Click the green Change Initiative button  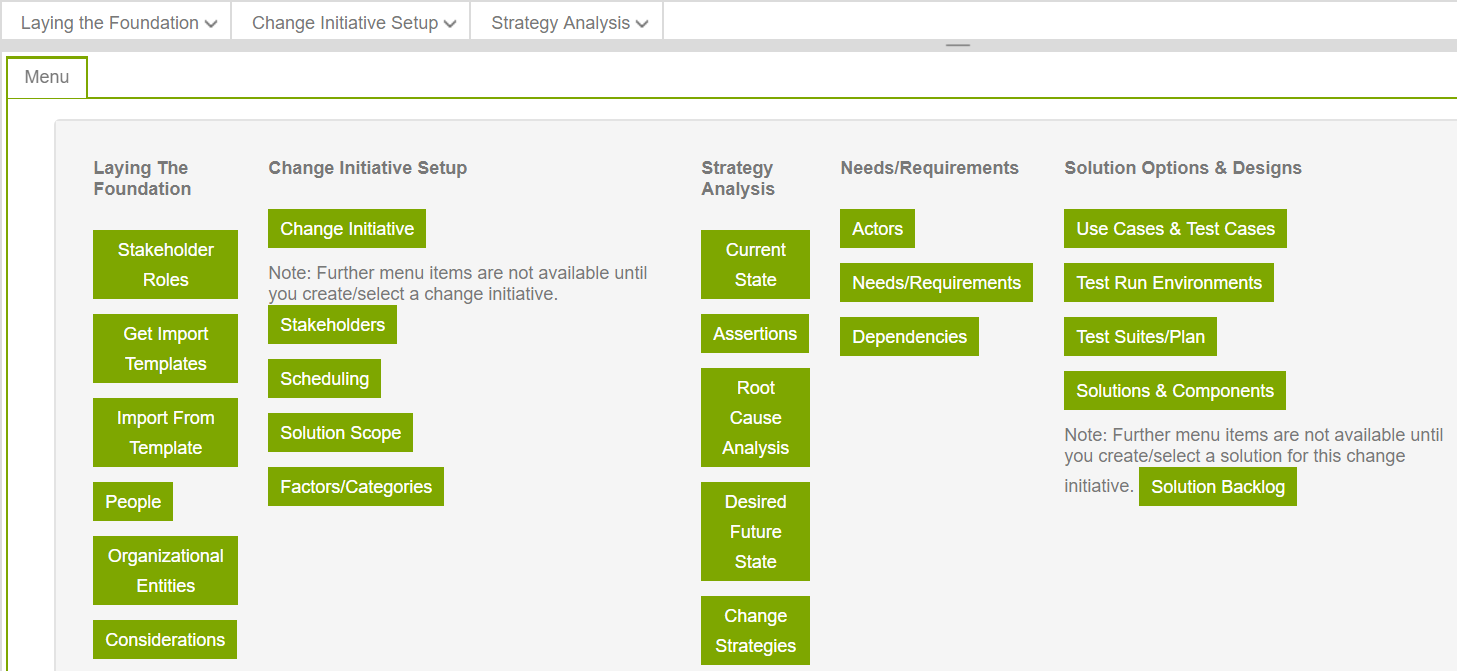347,229
